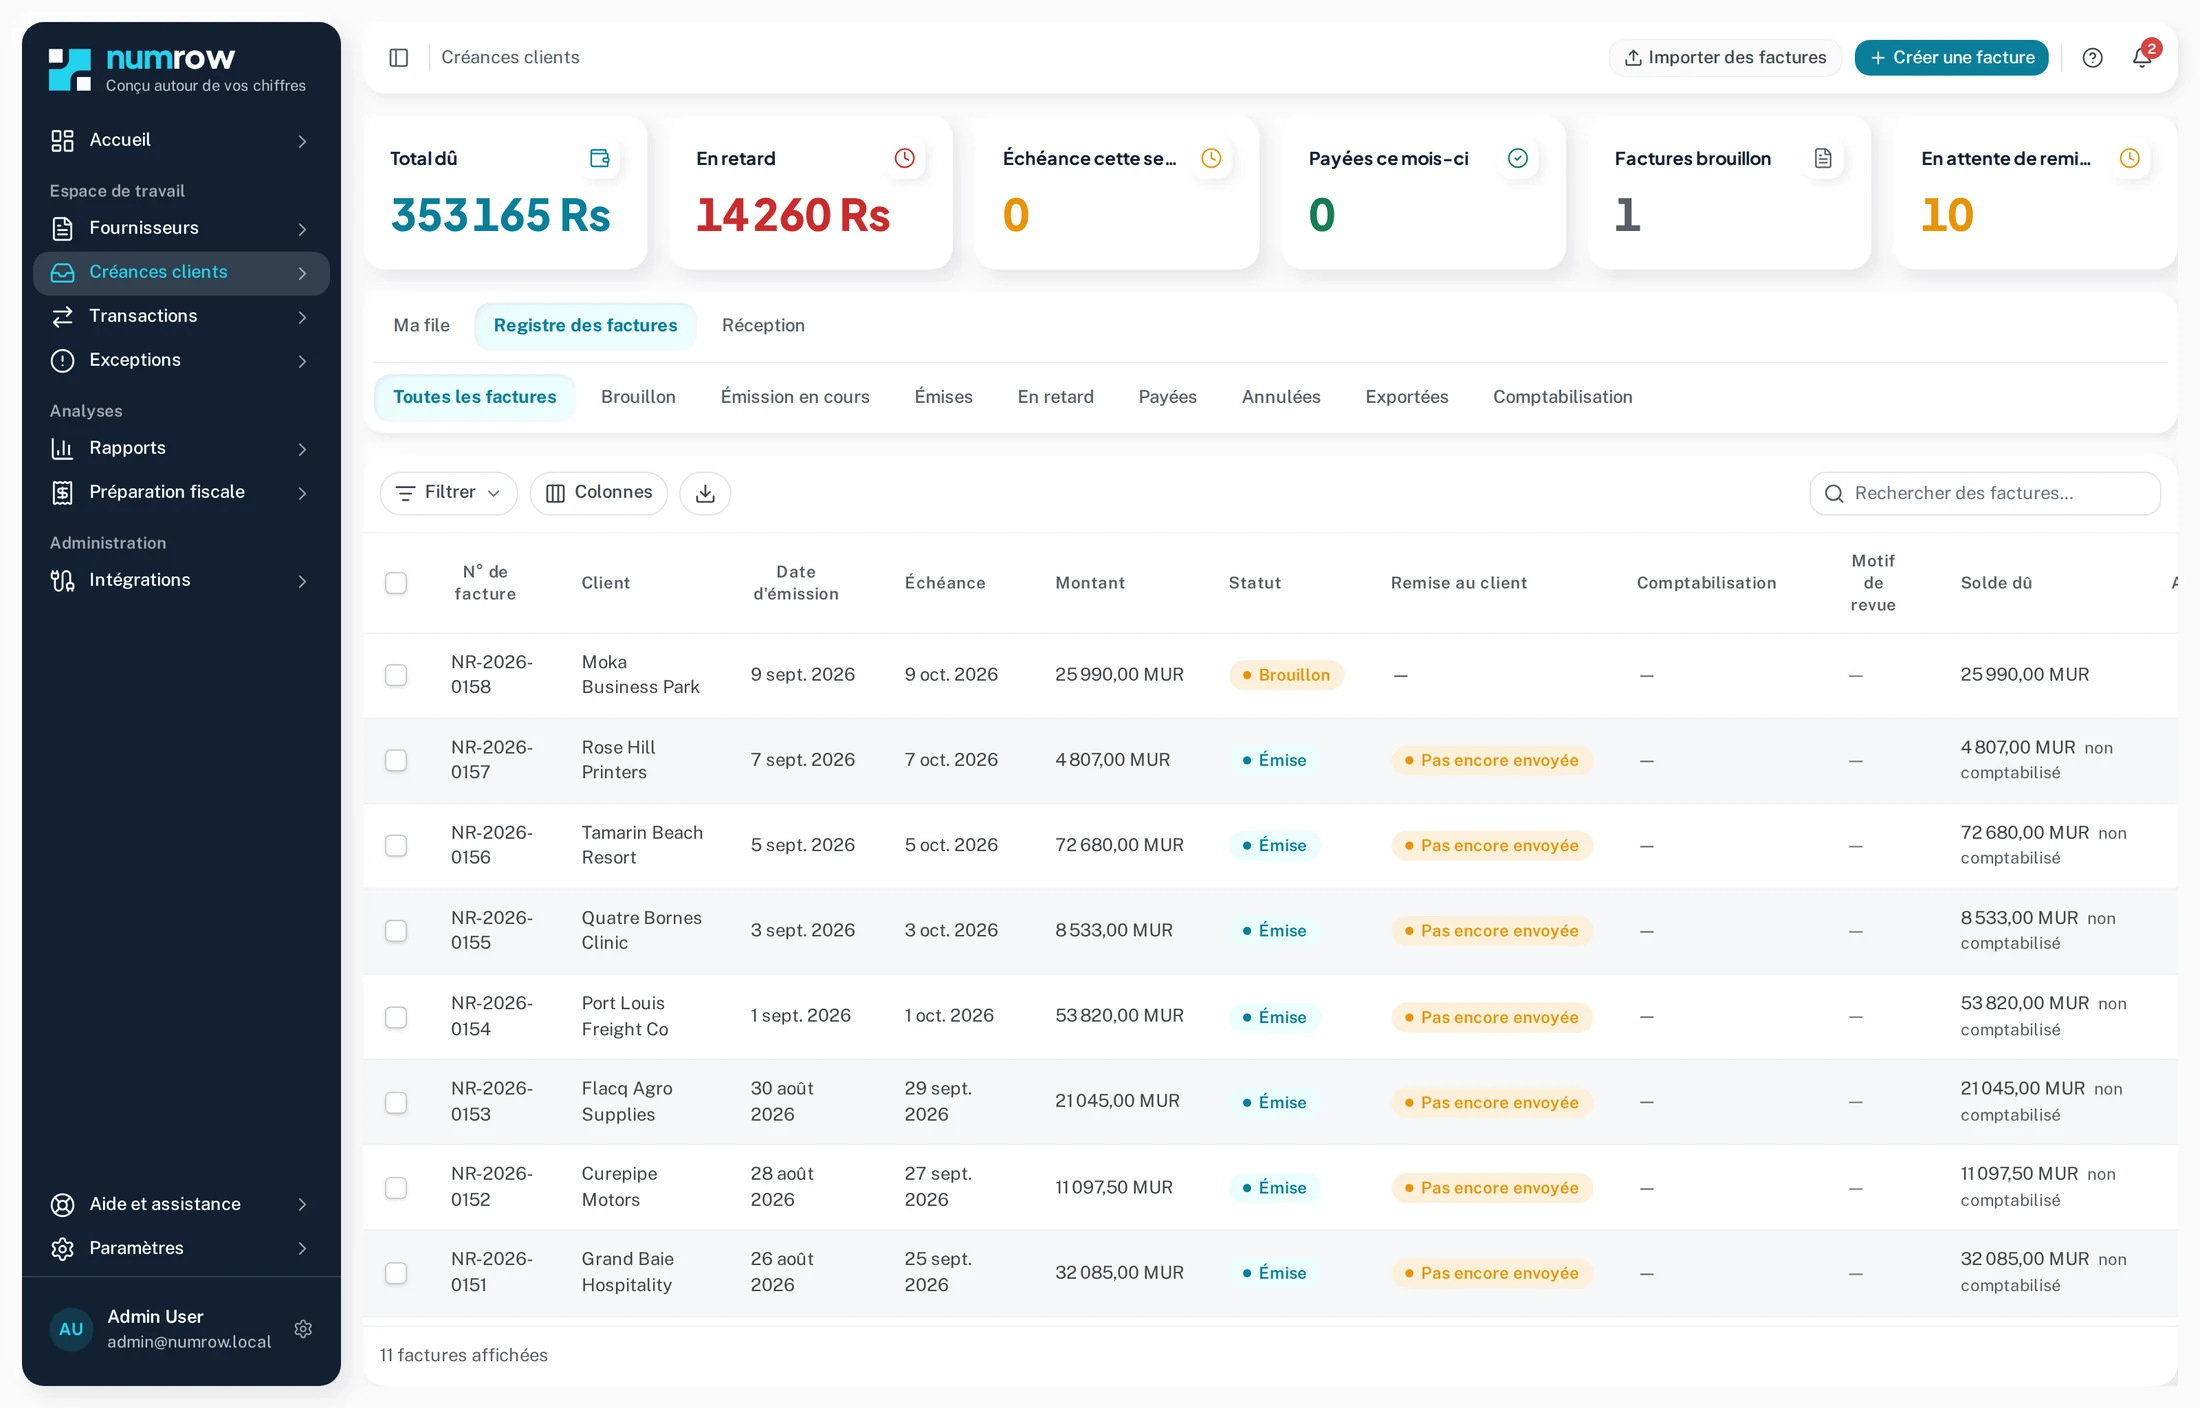Viewport: 2200px width, 1408px height.
Task: Check the box for Rose Hill Printers invoice
Action: pos(396,760)
